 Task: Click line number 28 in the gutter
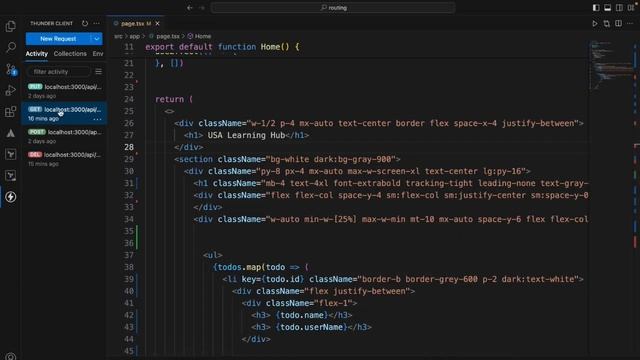tap(129, 147)
